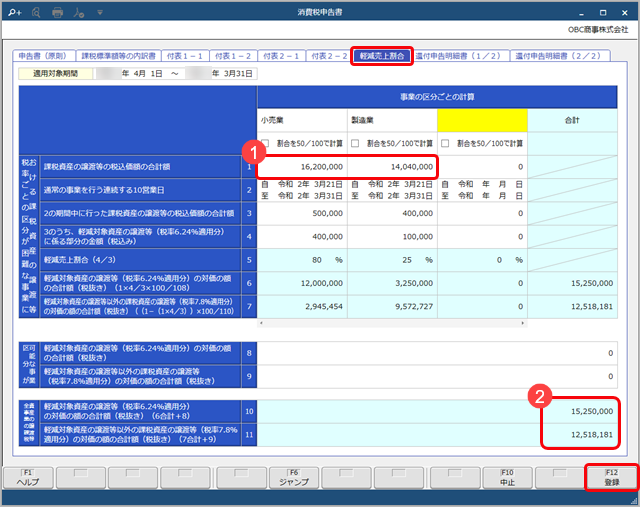Click the 16,200,000 cell in row 1
The width and height of the screenshot is (640, 507).
(302, 167)
